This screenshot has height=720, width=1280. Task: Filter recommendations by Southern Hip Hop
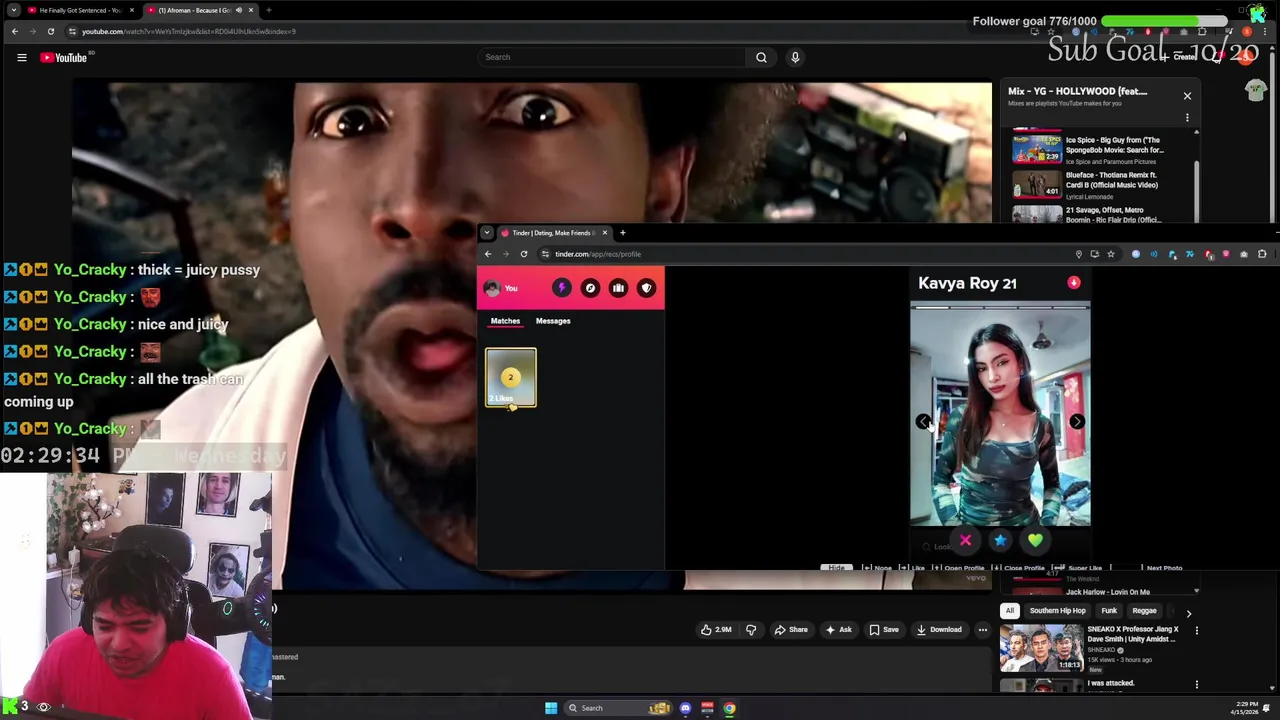1057,611
